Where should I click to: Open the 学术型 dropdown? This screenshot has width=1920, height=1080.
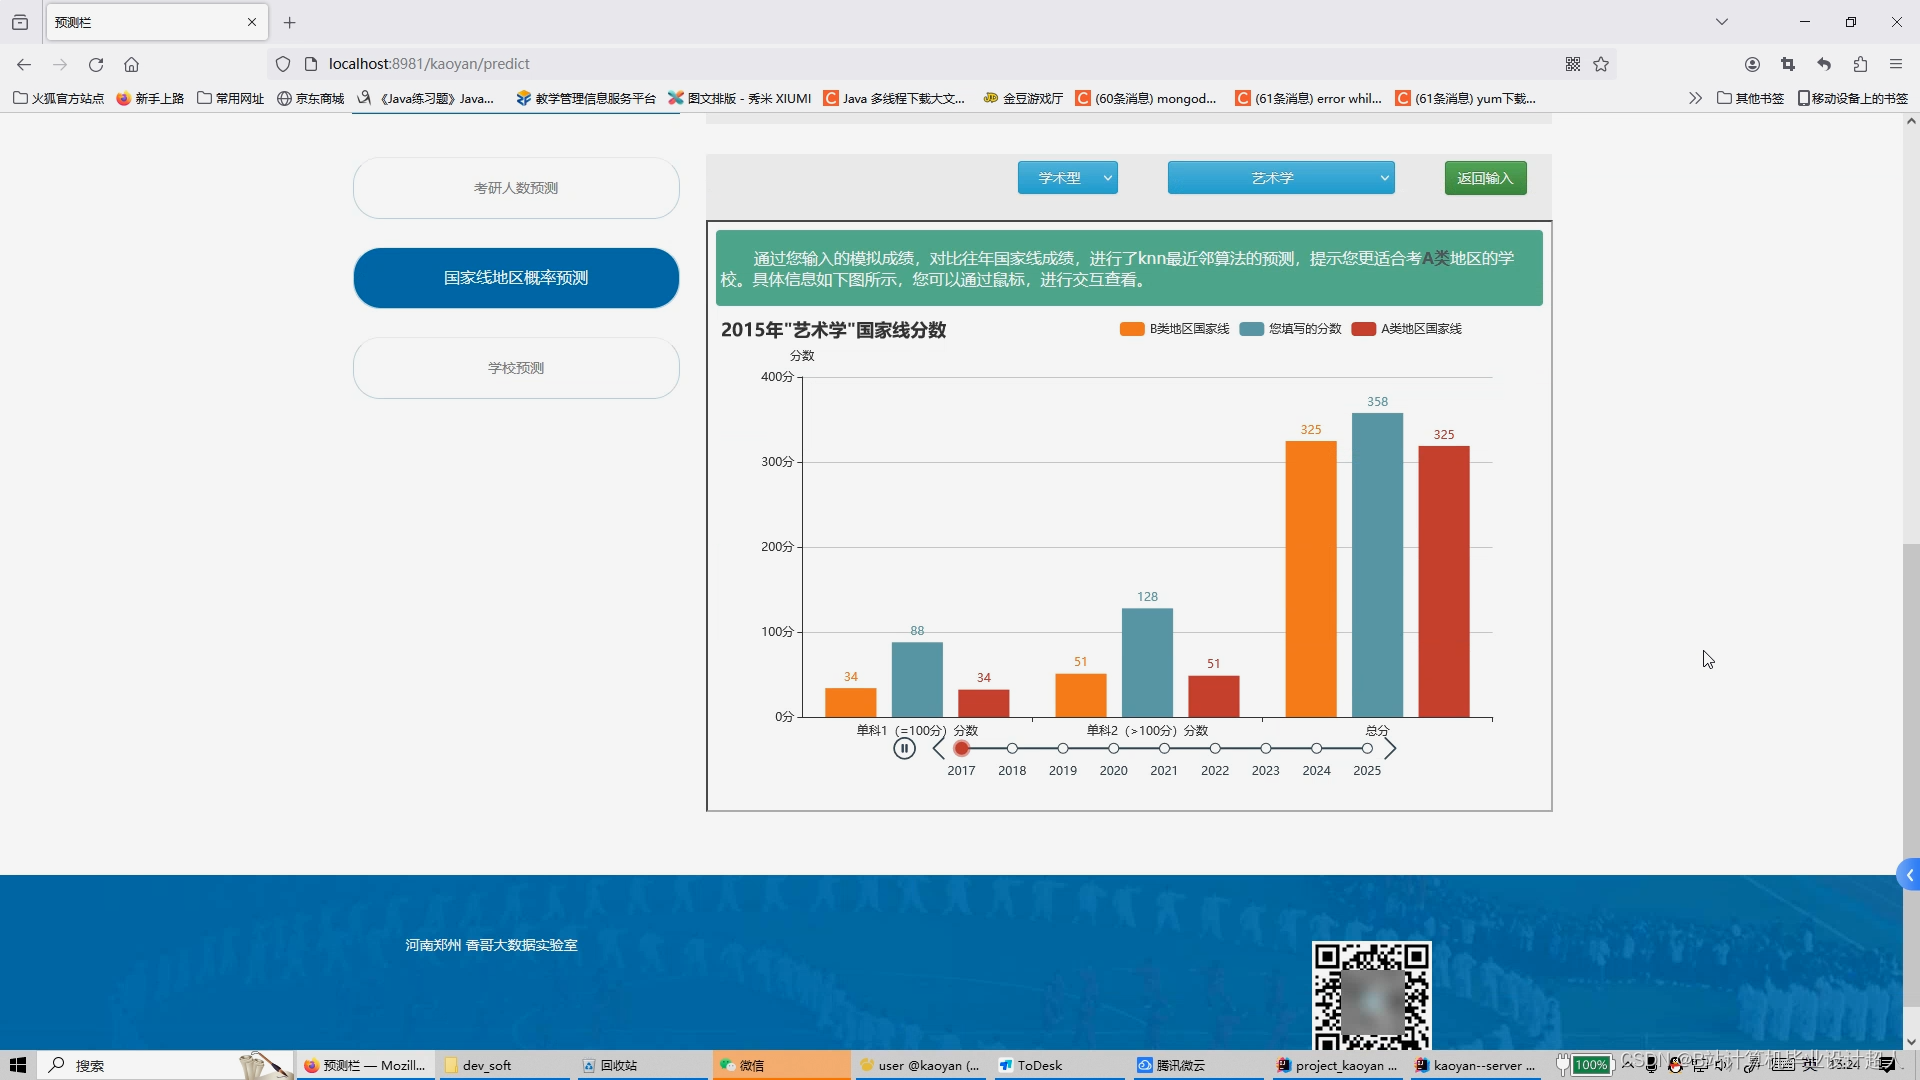click(1067, 178)
